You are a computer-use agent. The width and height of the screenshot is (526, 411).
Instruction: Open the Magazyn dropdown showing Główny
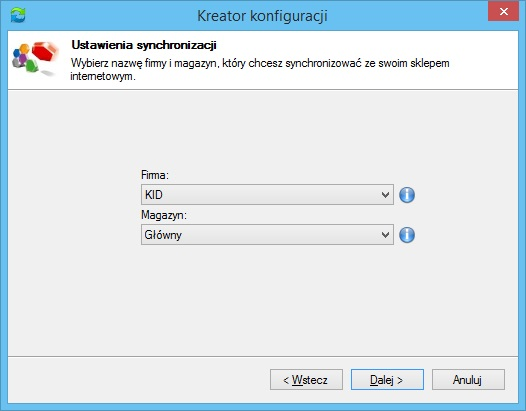(267, 235)
